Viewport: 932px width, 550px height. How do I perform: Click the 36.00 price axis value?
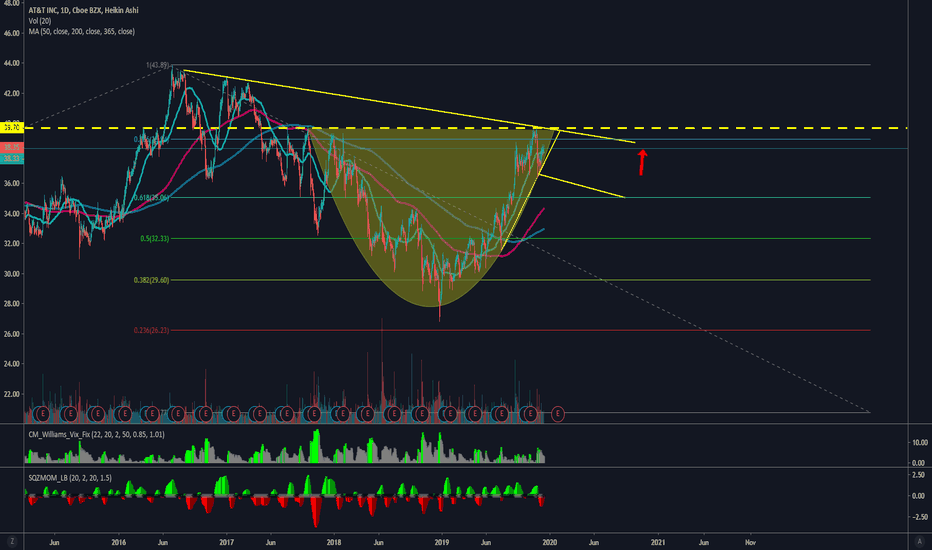pos(11,183)
